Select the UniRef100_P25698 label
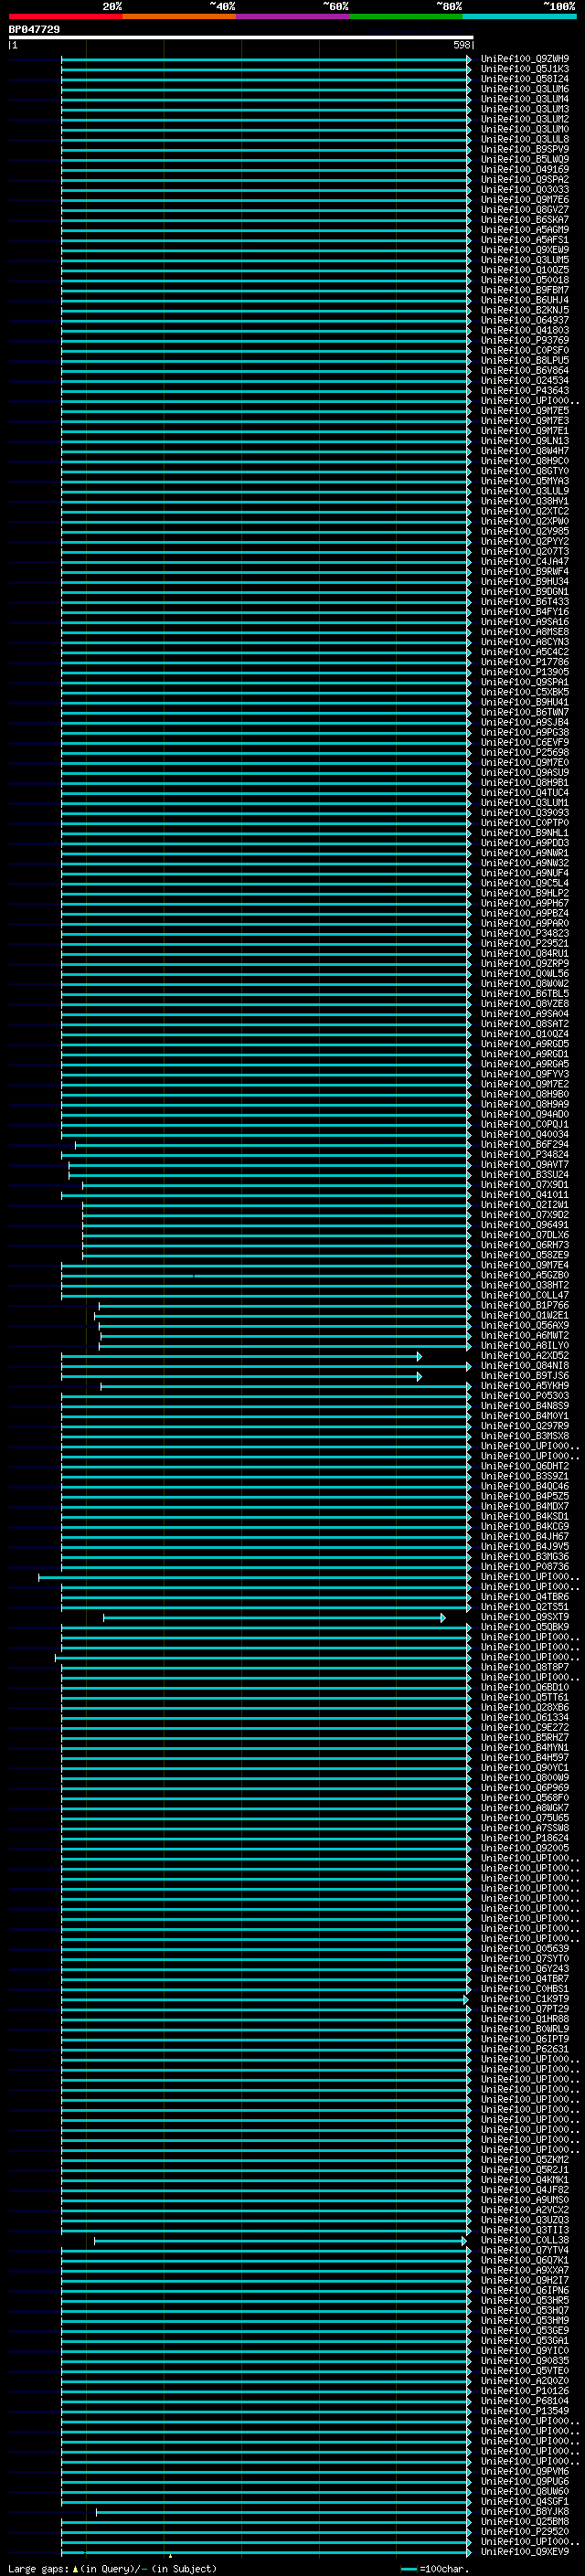585x2576 pixels. [x=525, y=753]
